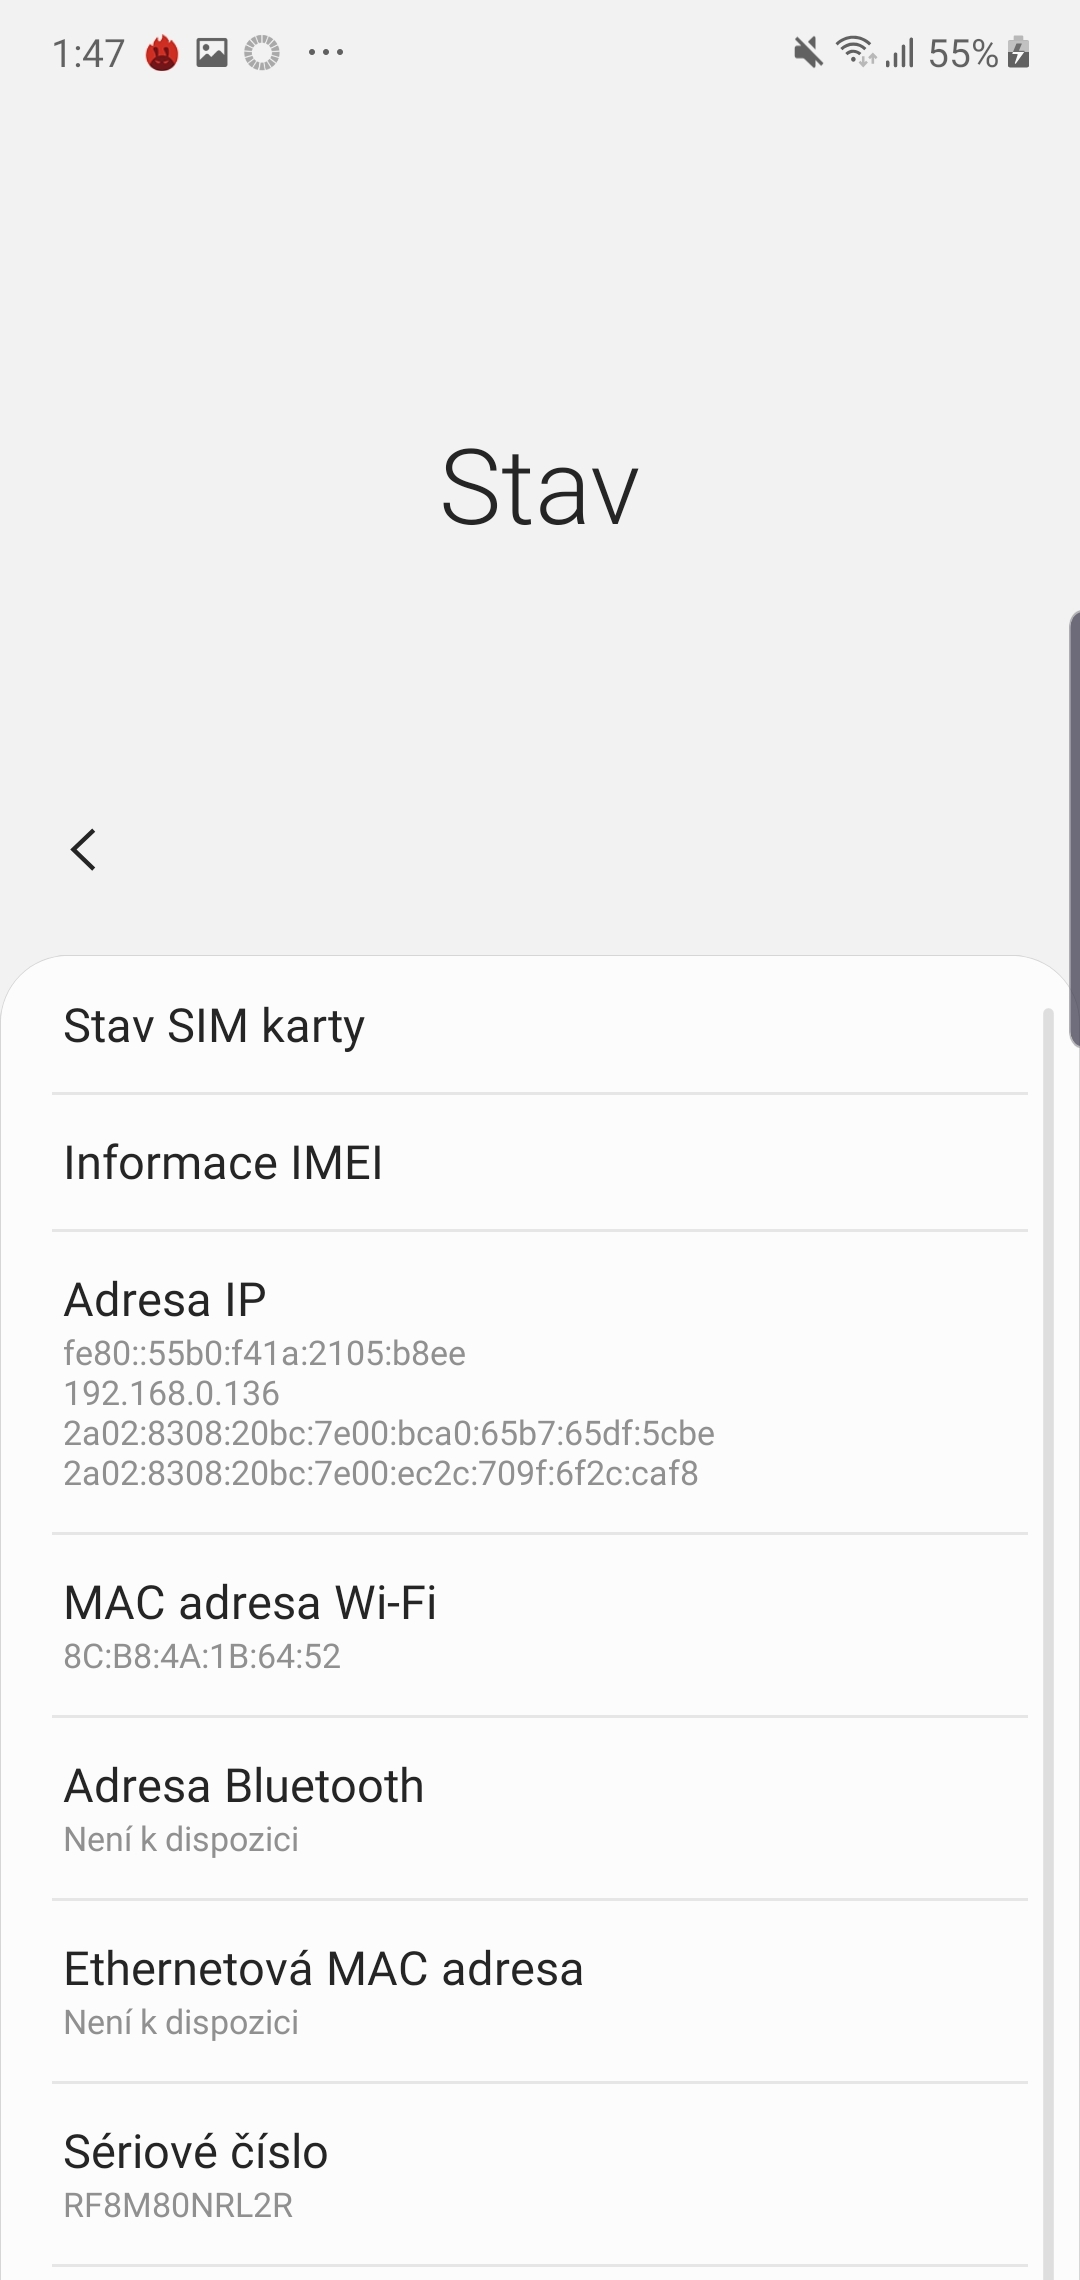Open Stav SIM karty

[x=540, y=1026]
